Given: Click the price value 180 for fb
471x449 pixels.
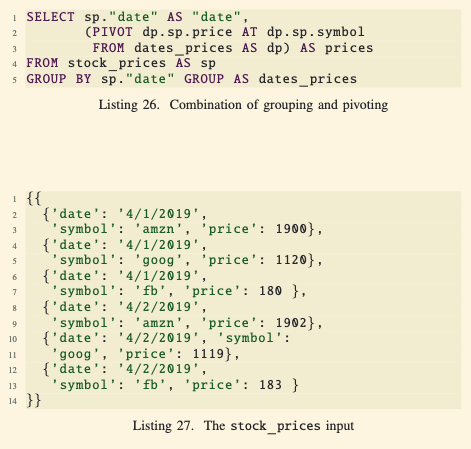Looking at the screenshot, I should click(x=271, y=291).
